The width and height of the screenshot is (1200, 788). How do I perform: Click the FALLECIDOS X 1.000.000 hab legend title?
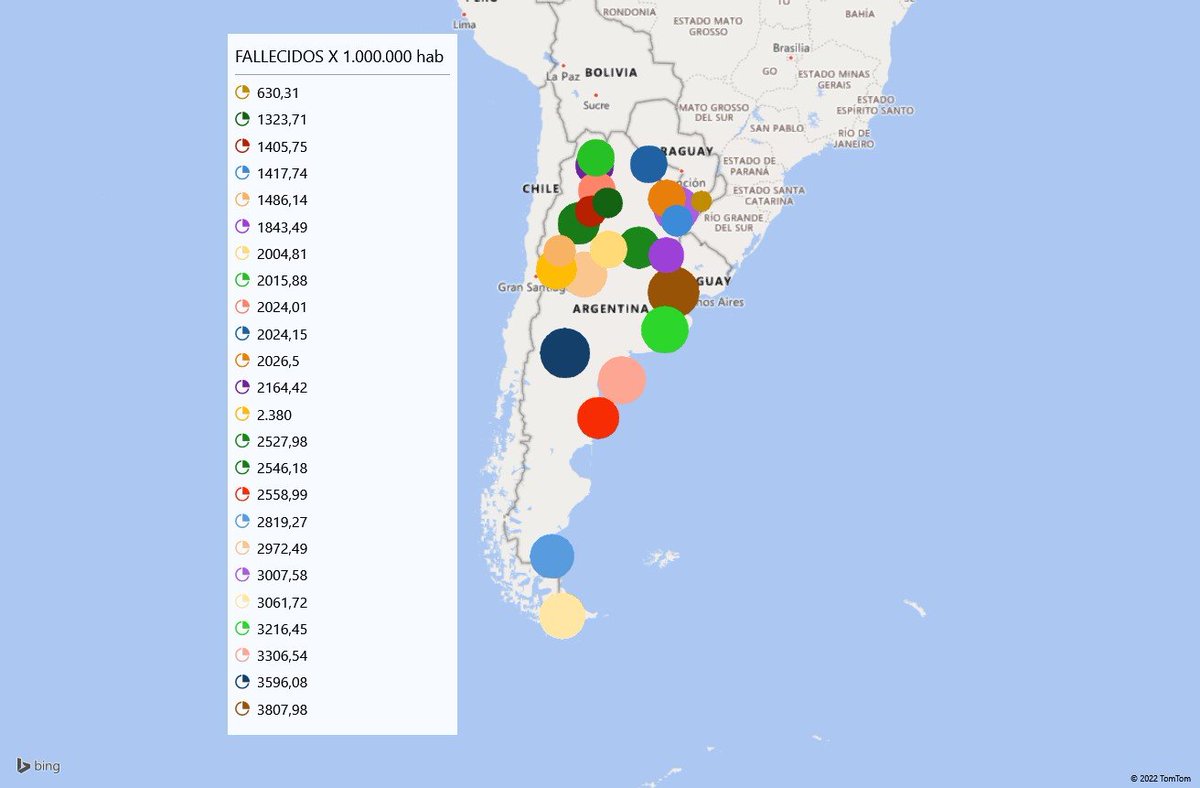click(x=339, y=56)
